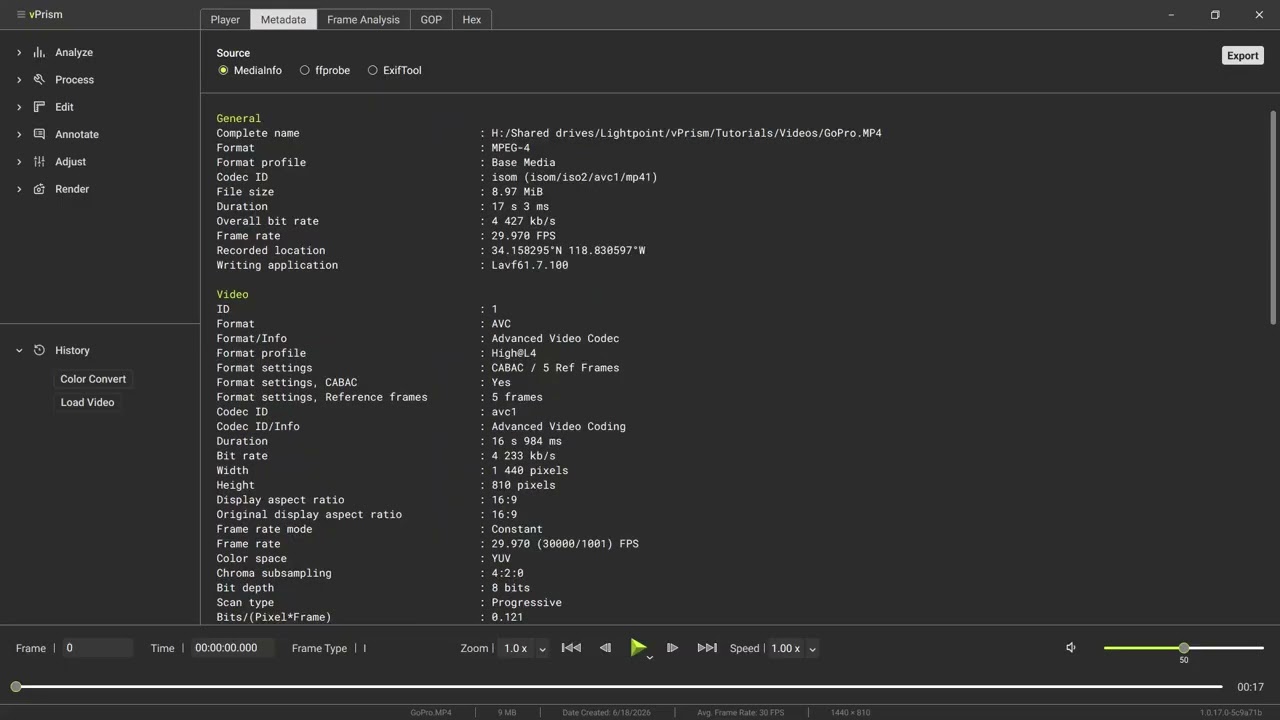Viewport: 1280px width, 720px height.
Task: Expand the Edit section
Action: point(19,107)
